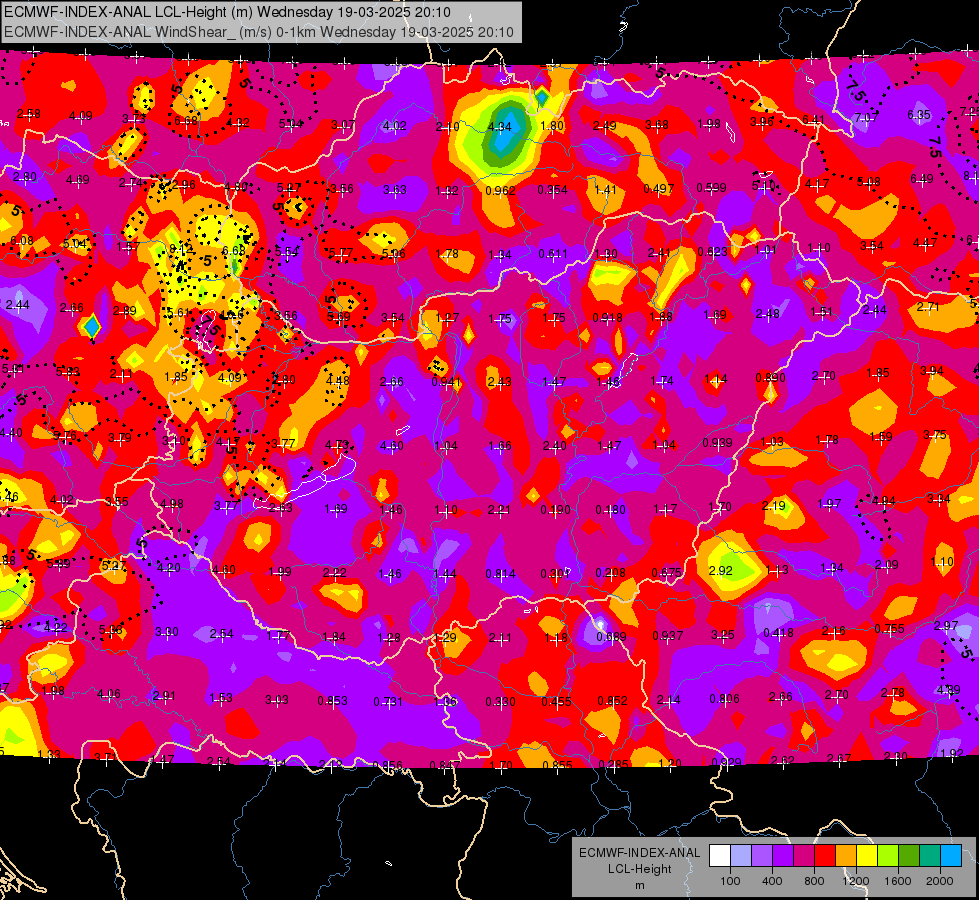Click the map value 0.939
The height and width of the screenshot is (900, 979).
[717, 443]
